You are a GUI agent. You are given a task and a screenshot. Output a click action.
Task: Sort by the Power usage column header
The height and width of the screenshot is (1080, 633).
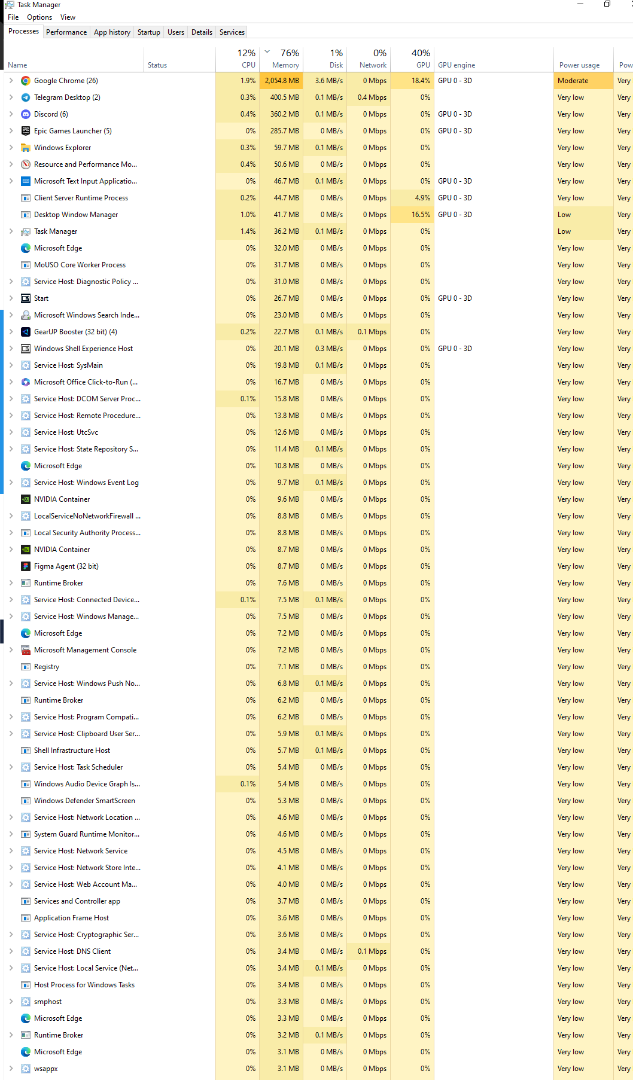[x=583, y=59]
